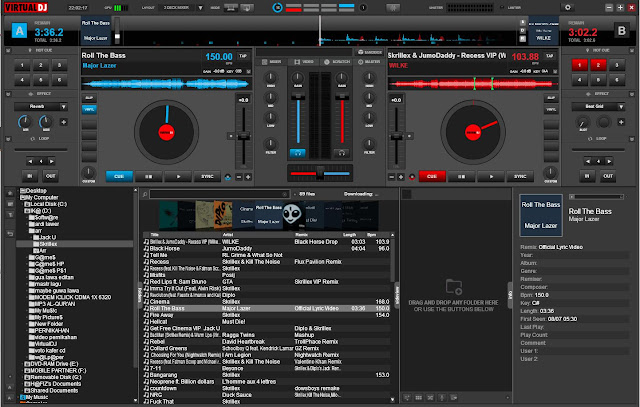The image size is (640, 407).
Task: Click the CUE button on deck A
Action: [x=119, y=176]
